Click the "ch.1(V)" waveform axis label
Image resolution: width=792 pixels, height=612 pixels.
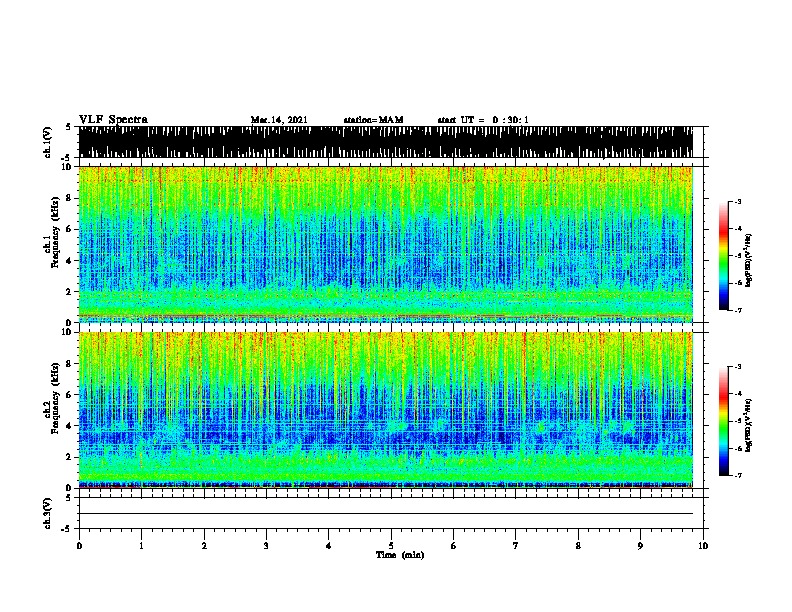click(48, 142)
